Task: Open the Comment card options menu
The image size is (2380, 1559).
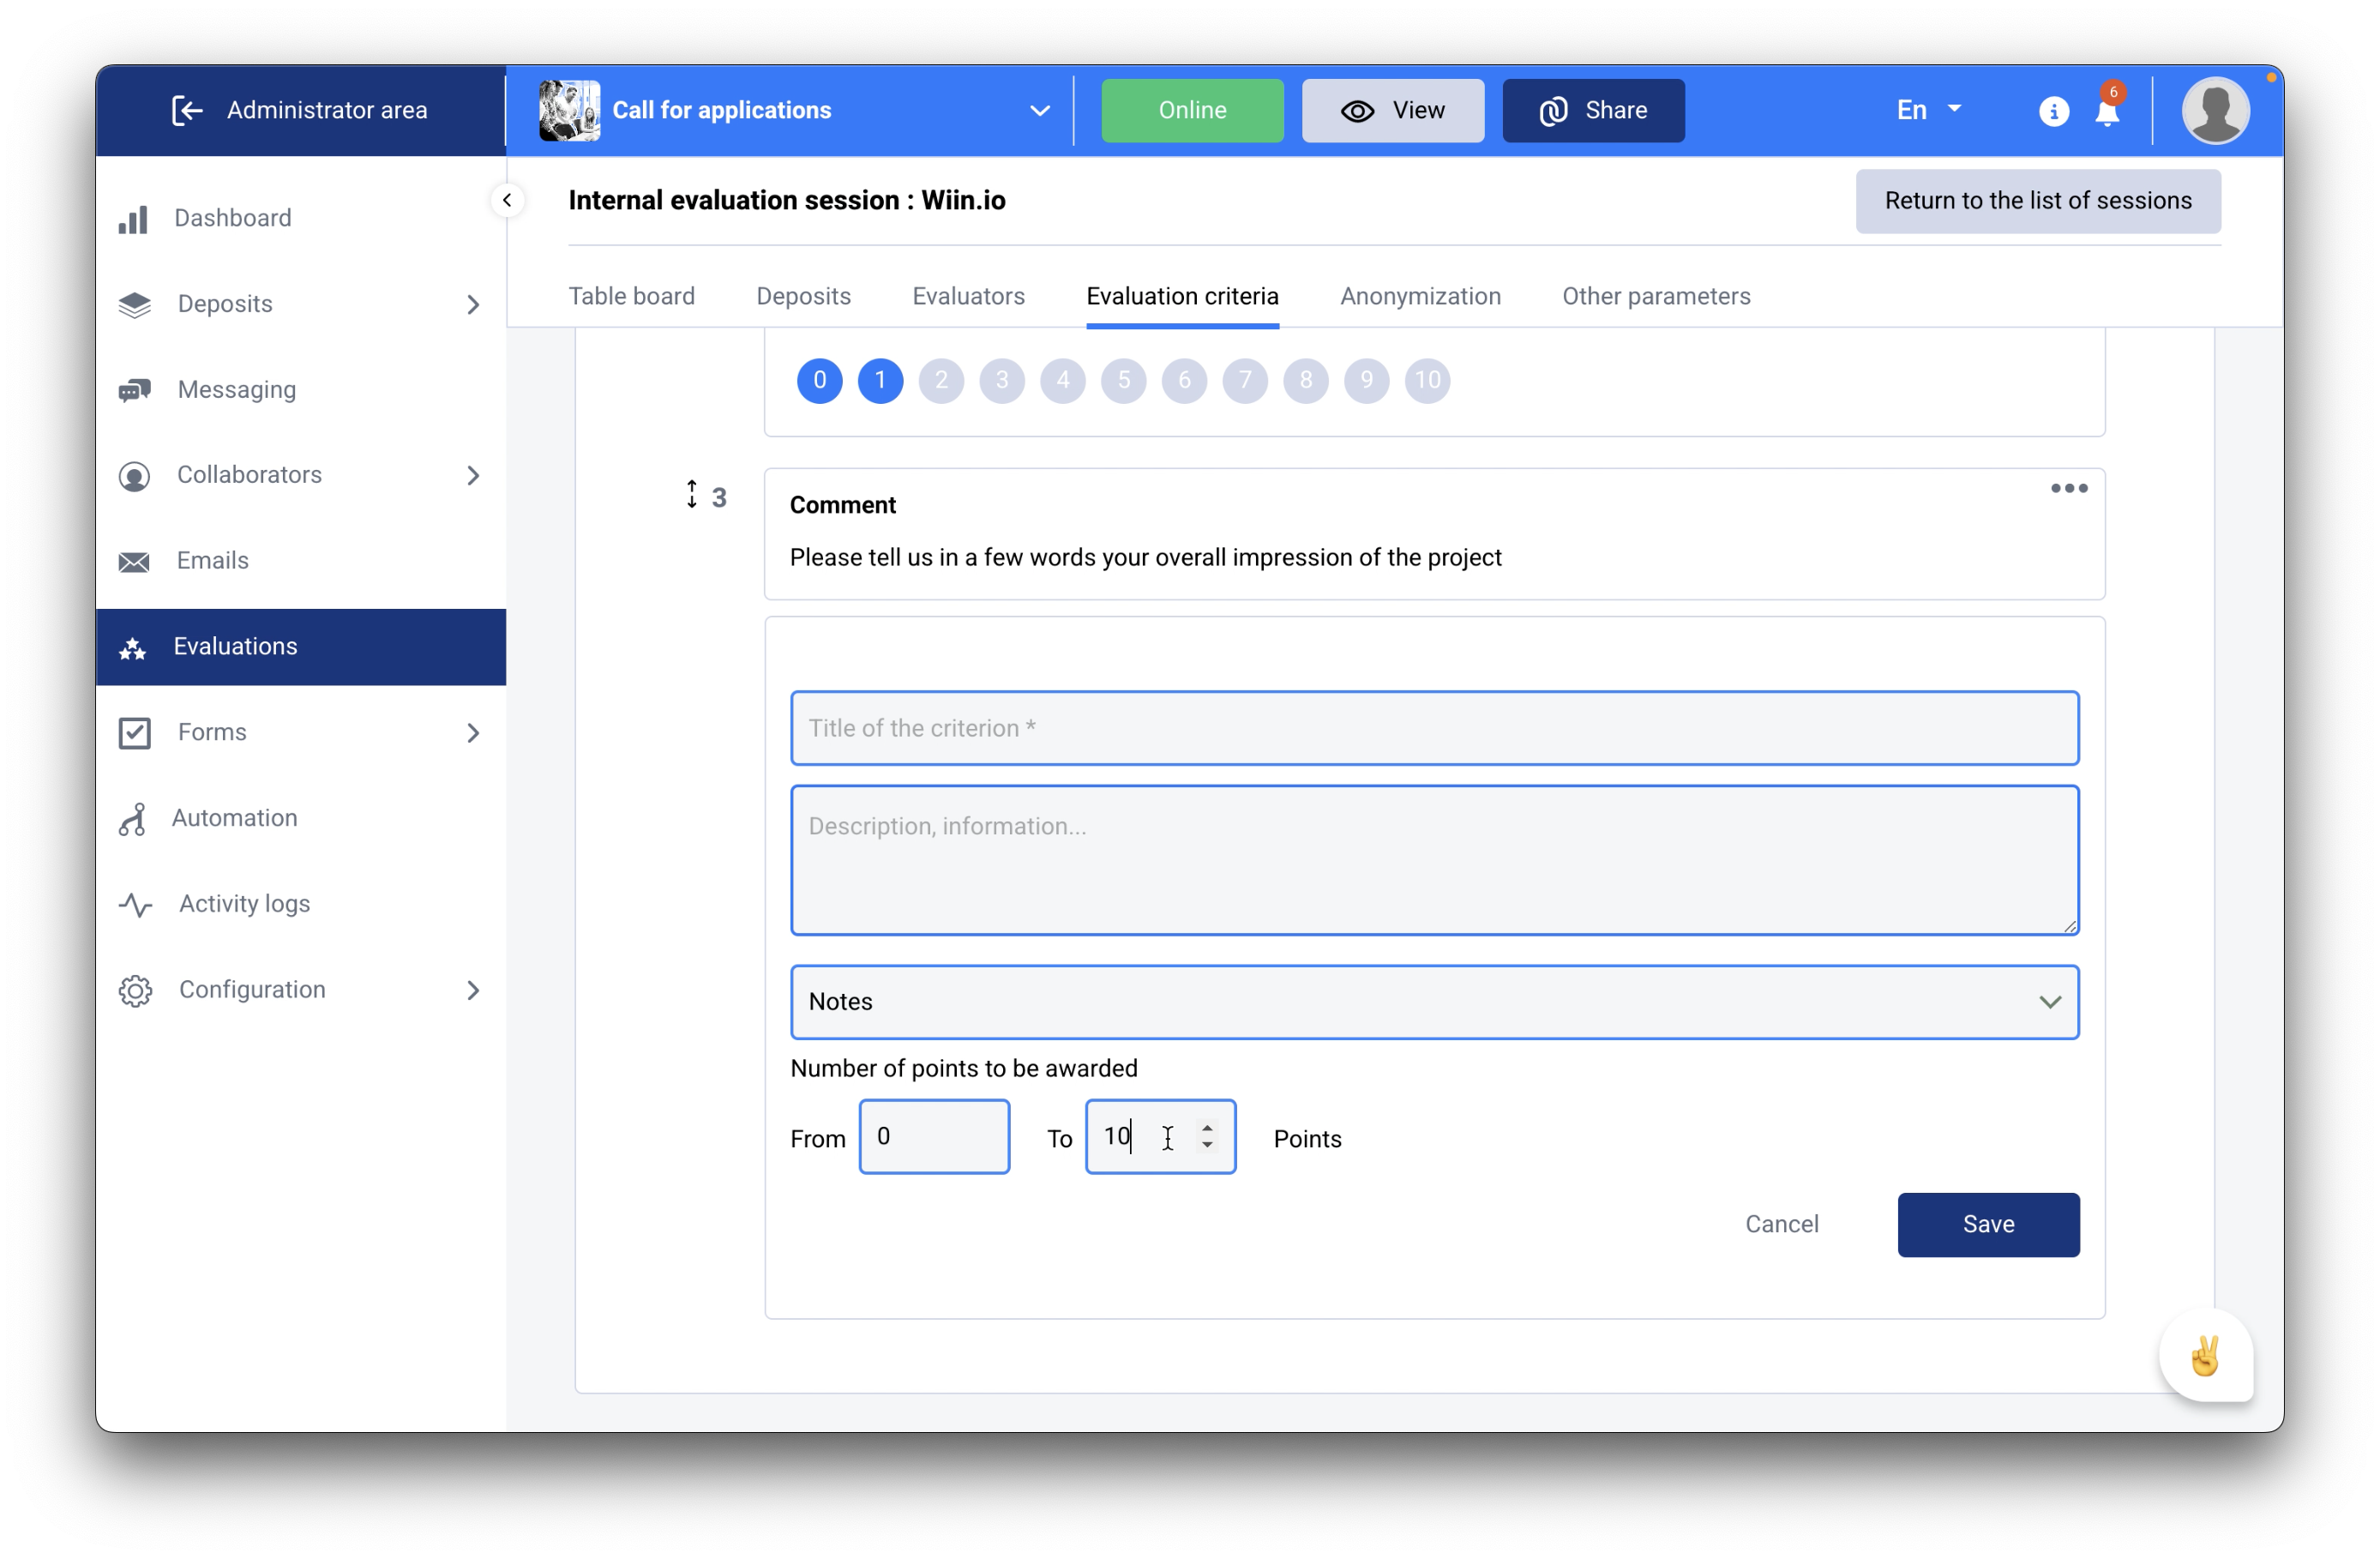Action: 2068,488
